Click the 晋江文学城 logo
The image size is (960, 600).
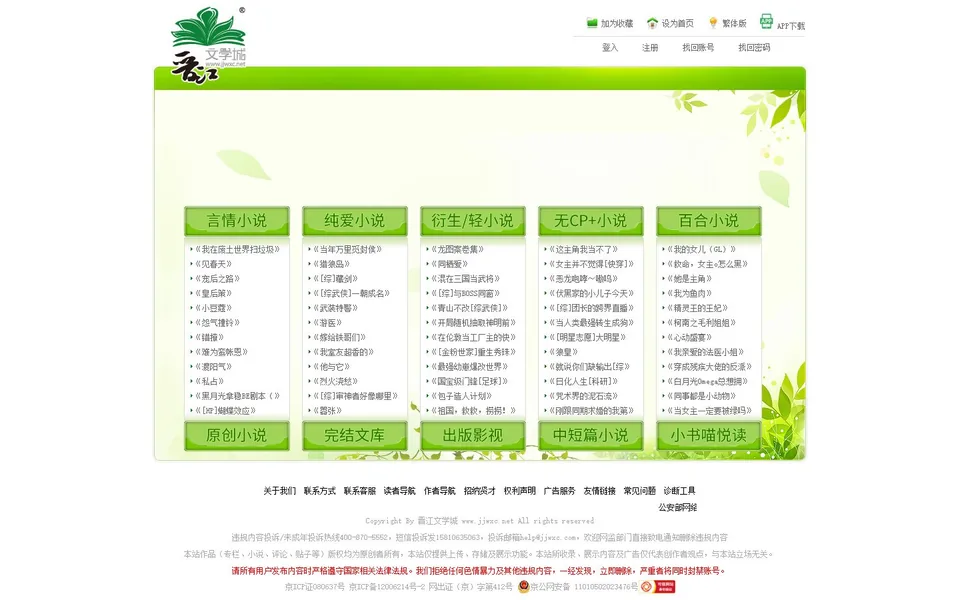(208, 45)
